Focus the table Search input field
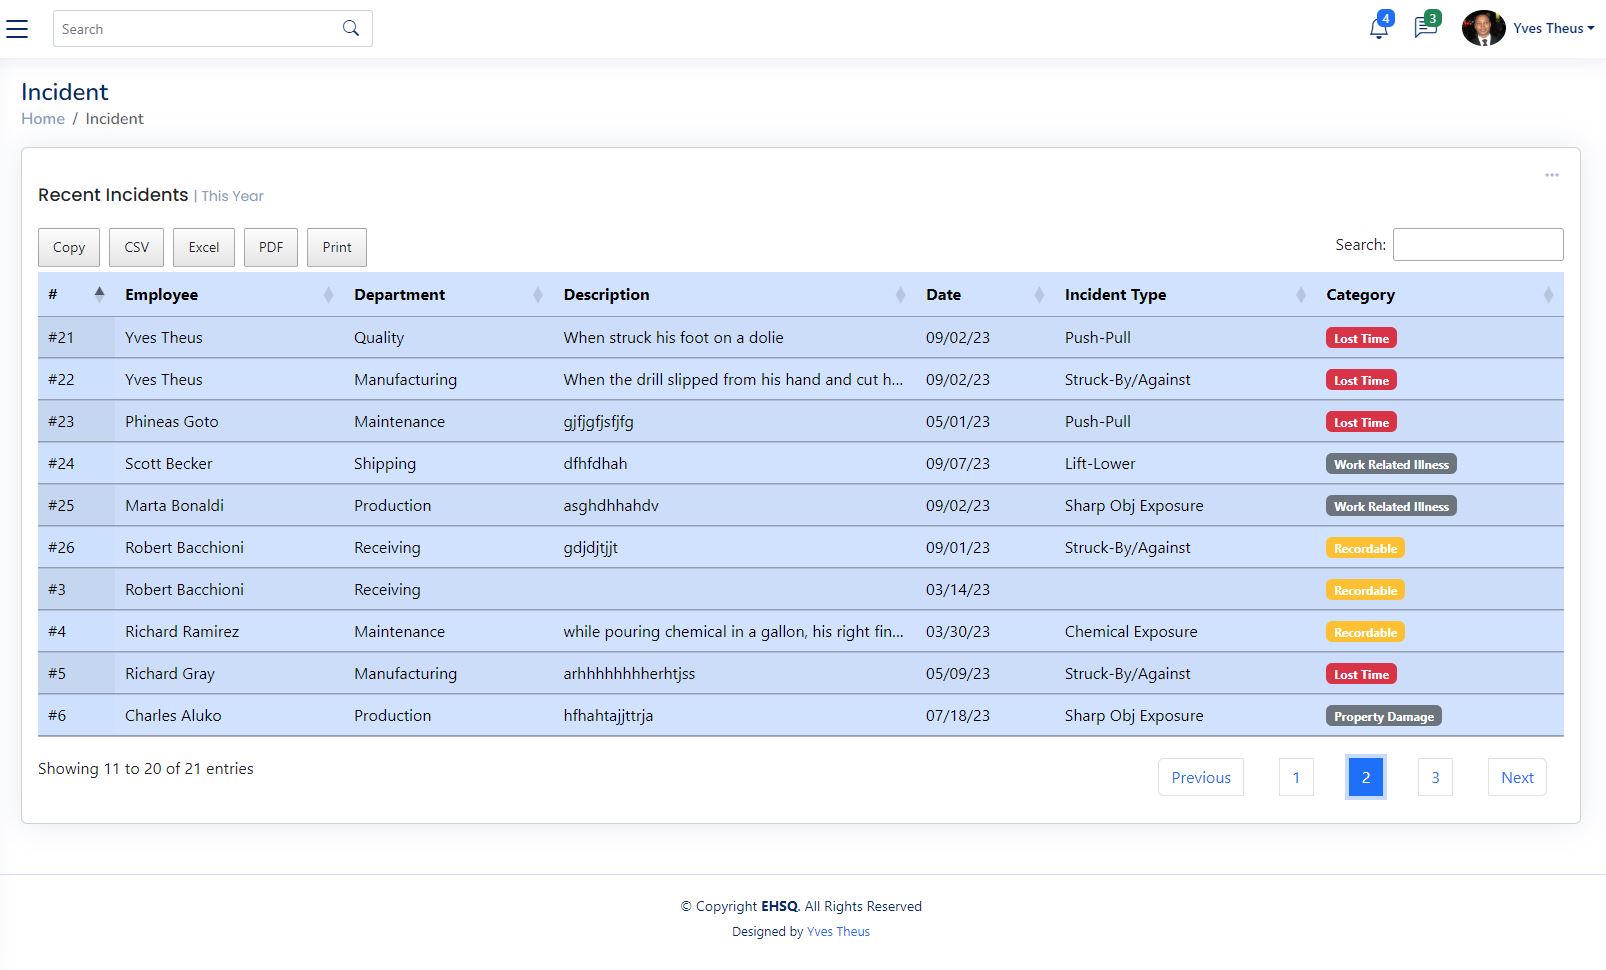This screenshot has width=1606, height=970. click(x=1477, y=244)
